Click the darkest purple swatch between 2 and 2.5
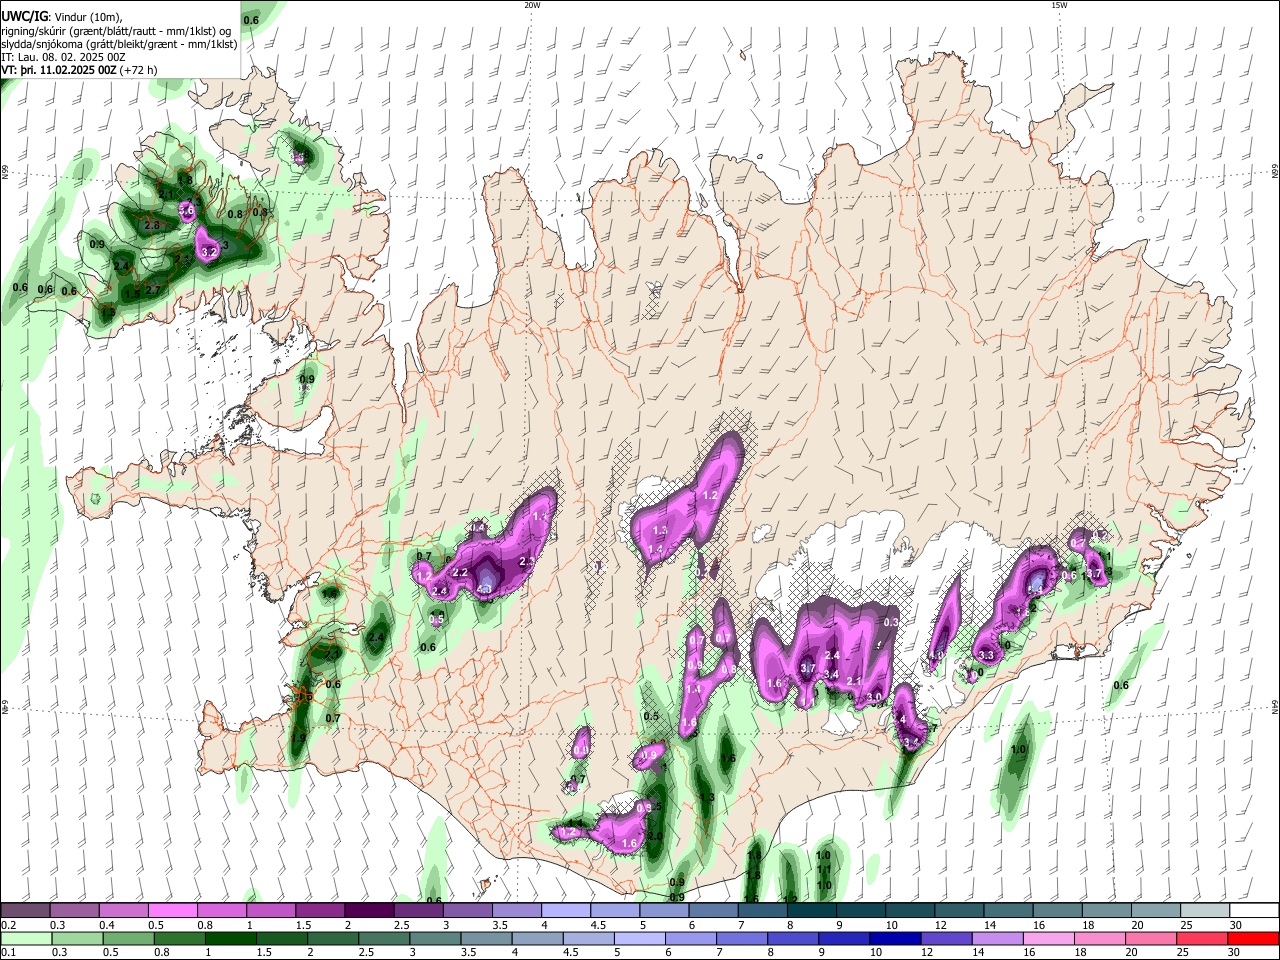The height and width of the screenshot is (960, 1280). click(369, 911)
